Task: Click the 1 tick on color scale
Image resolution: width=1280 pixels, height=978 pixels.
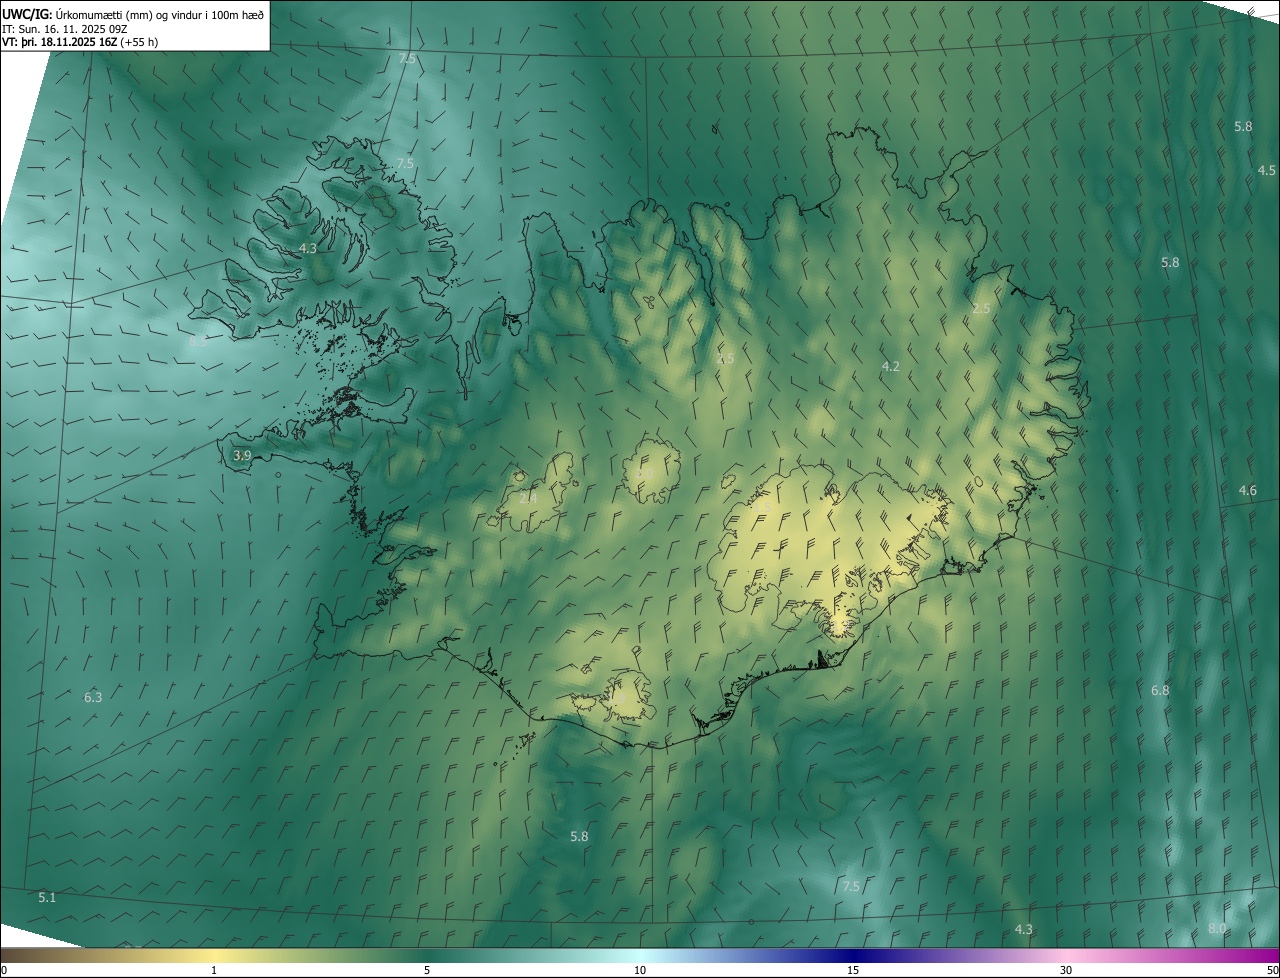Action: [214, 971]
